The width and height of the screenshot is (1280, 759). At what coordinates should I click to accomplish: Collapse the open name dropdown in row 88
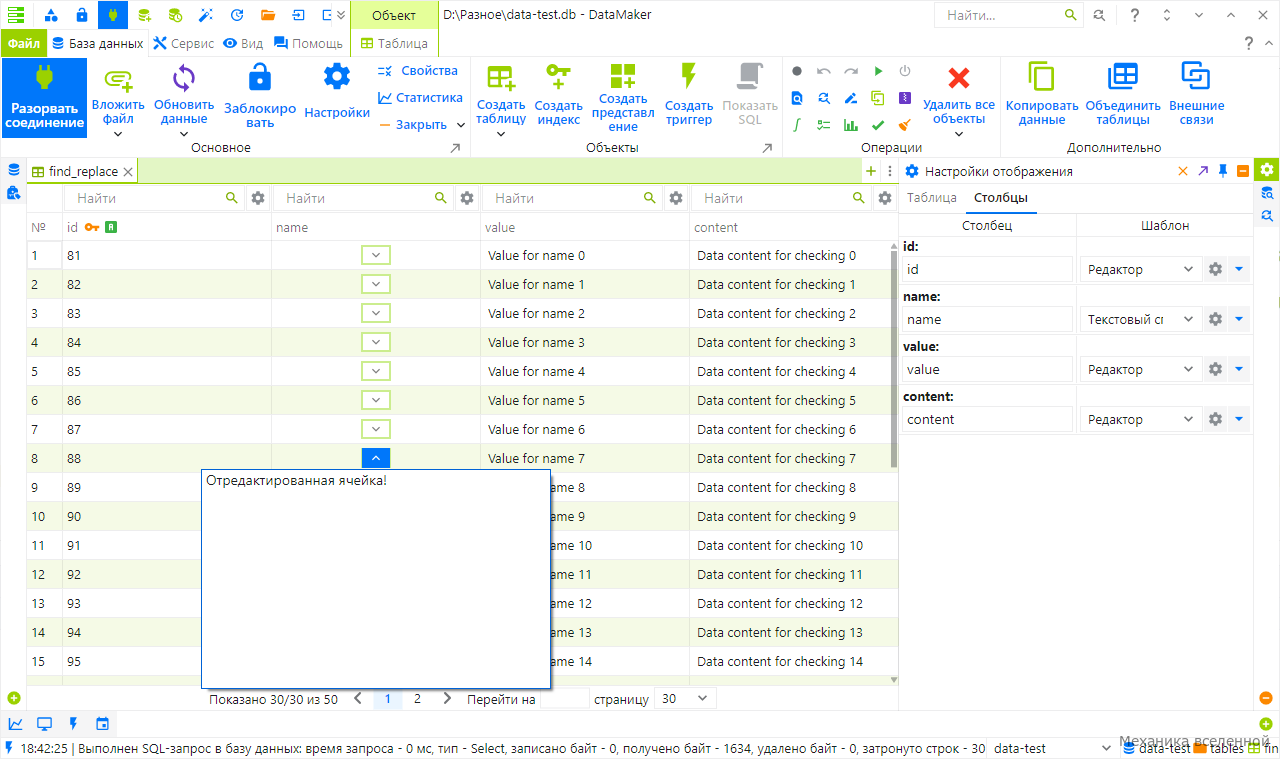(376, 458)
